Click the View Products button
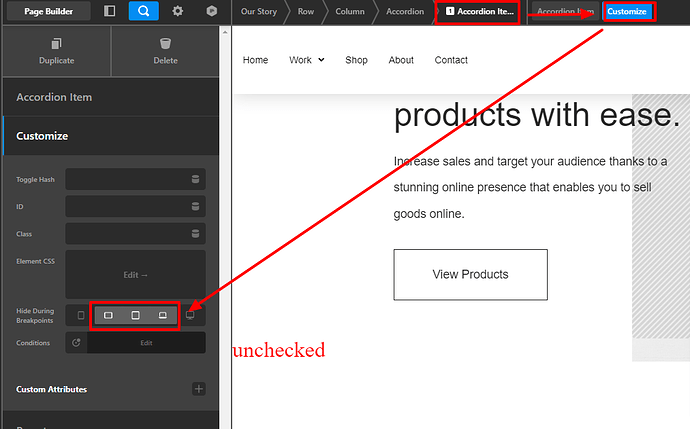Screen dimensions: 690x429 (470, 274)
